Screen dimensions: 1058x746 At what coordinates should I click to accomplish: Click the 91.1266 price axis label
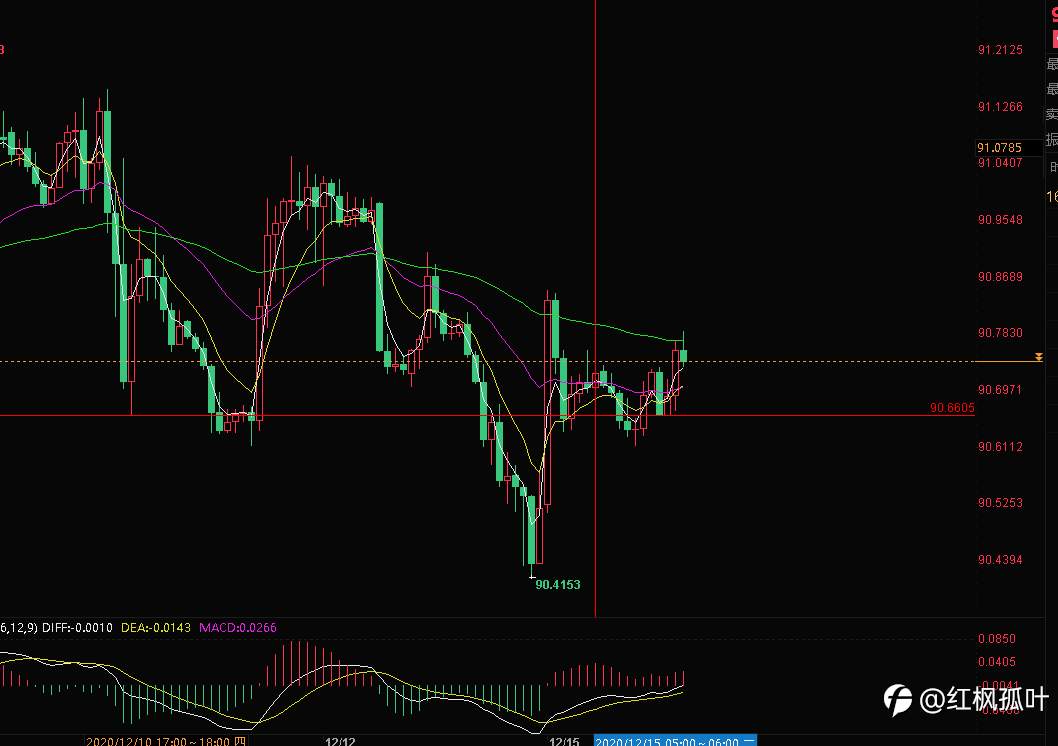(1000, 107)
